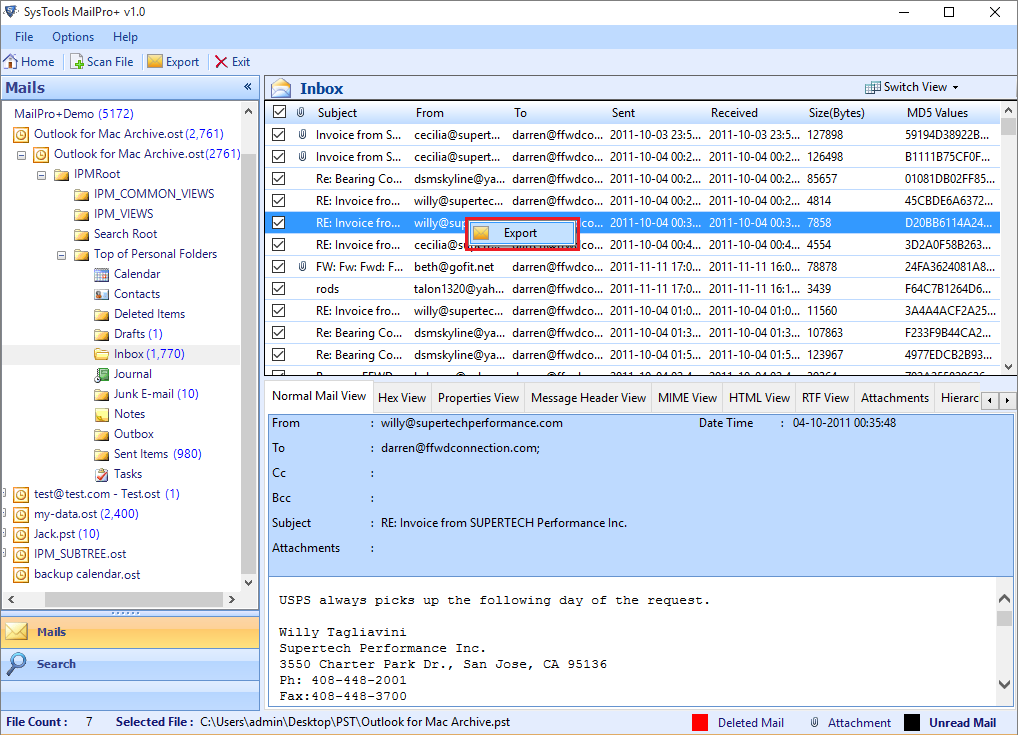Choose Export from the context menu

(522, 233)
